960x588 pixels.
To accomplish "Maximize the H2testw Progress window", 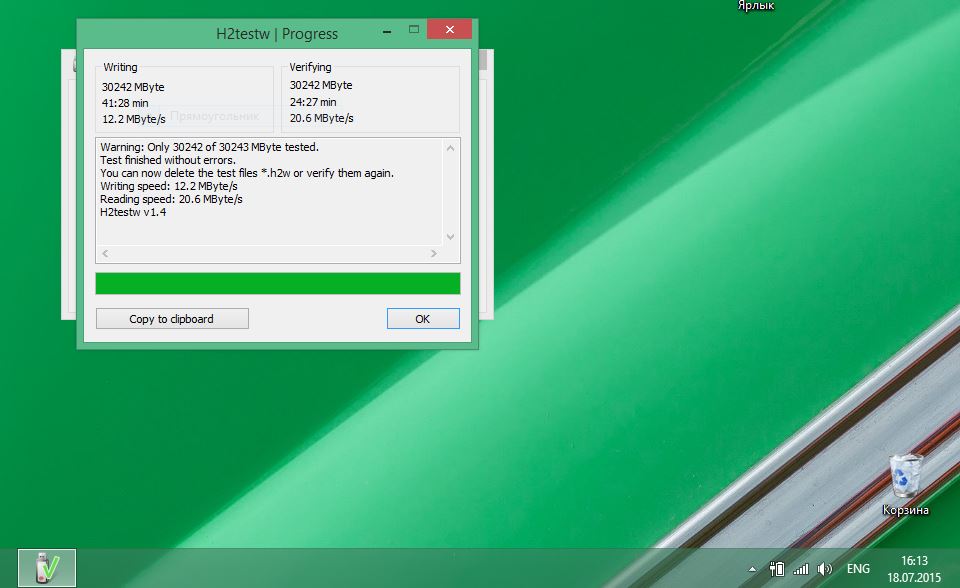I will coord(414,29).
